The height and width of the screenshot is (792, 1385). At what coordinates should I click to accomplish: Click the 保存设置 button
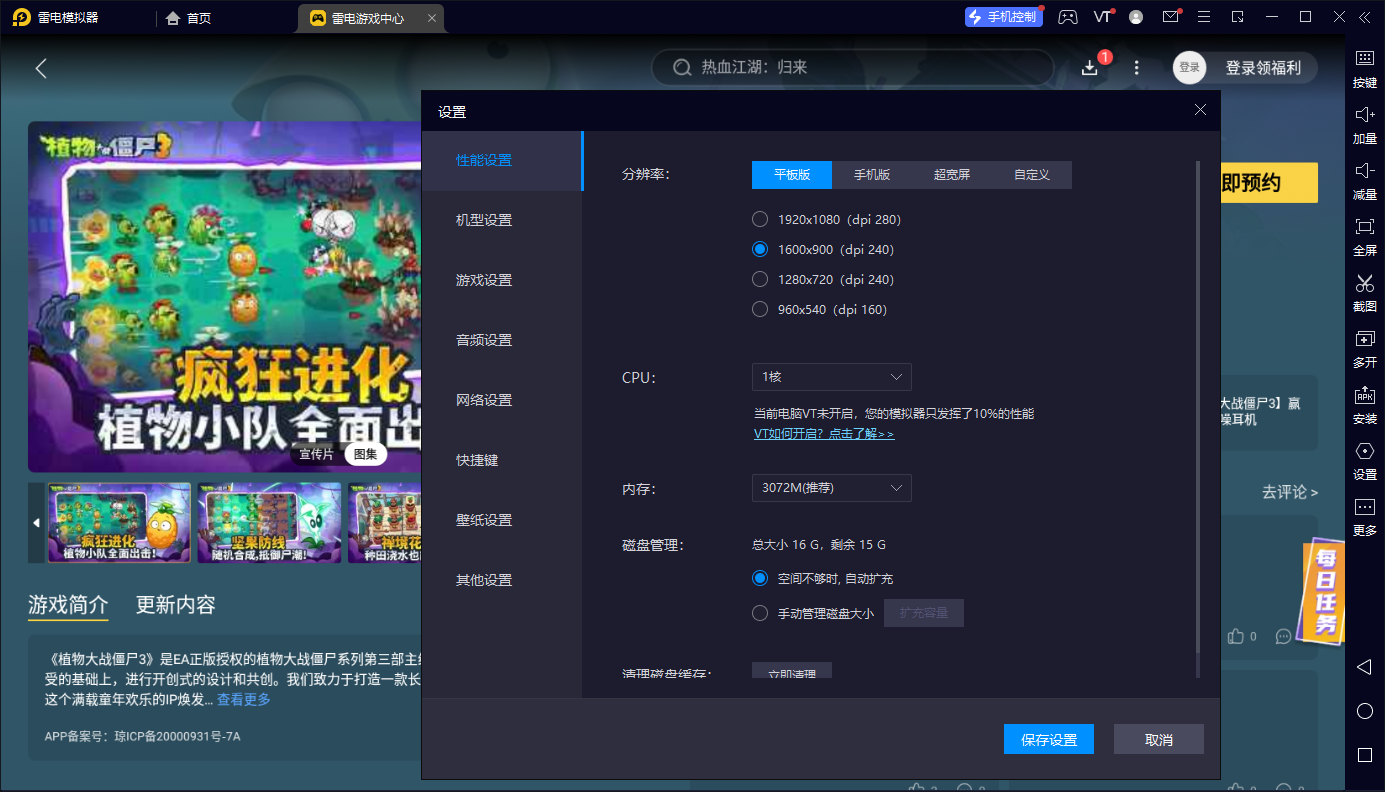click(x=1048, y=739)
